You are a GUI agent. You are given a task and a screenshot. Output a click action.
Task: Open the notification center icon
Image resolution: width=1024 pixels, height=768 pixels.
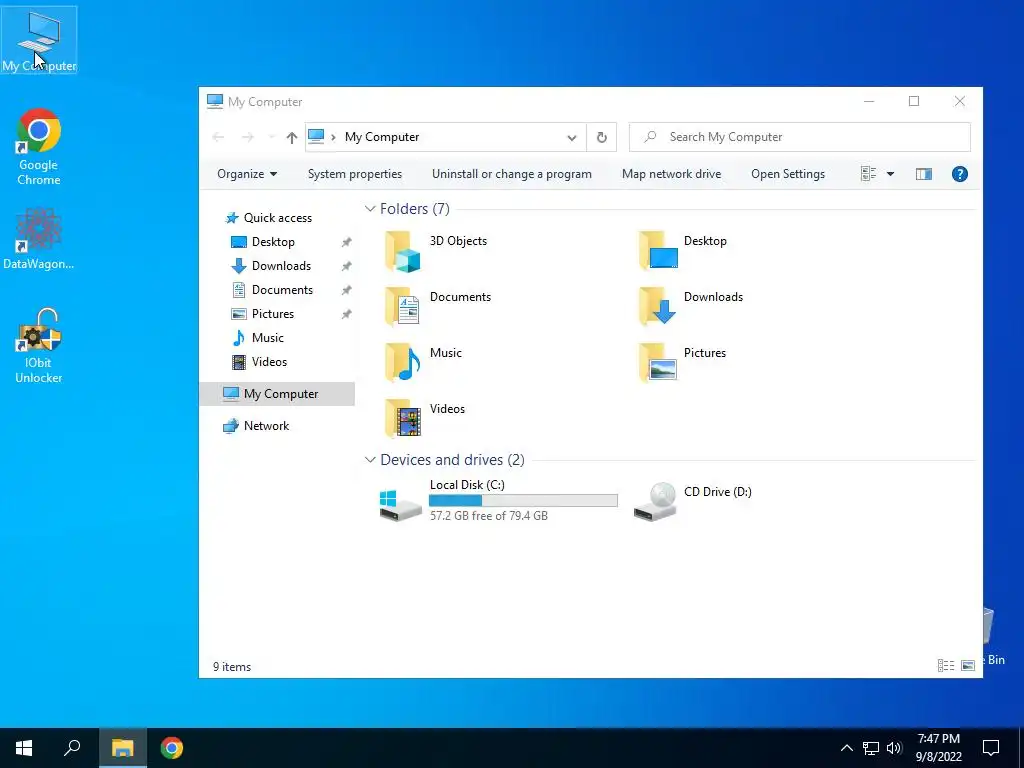click(991, 748)
